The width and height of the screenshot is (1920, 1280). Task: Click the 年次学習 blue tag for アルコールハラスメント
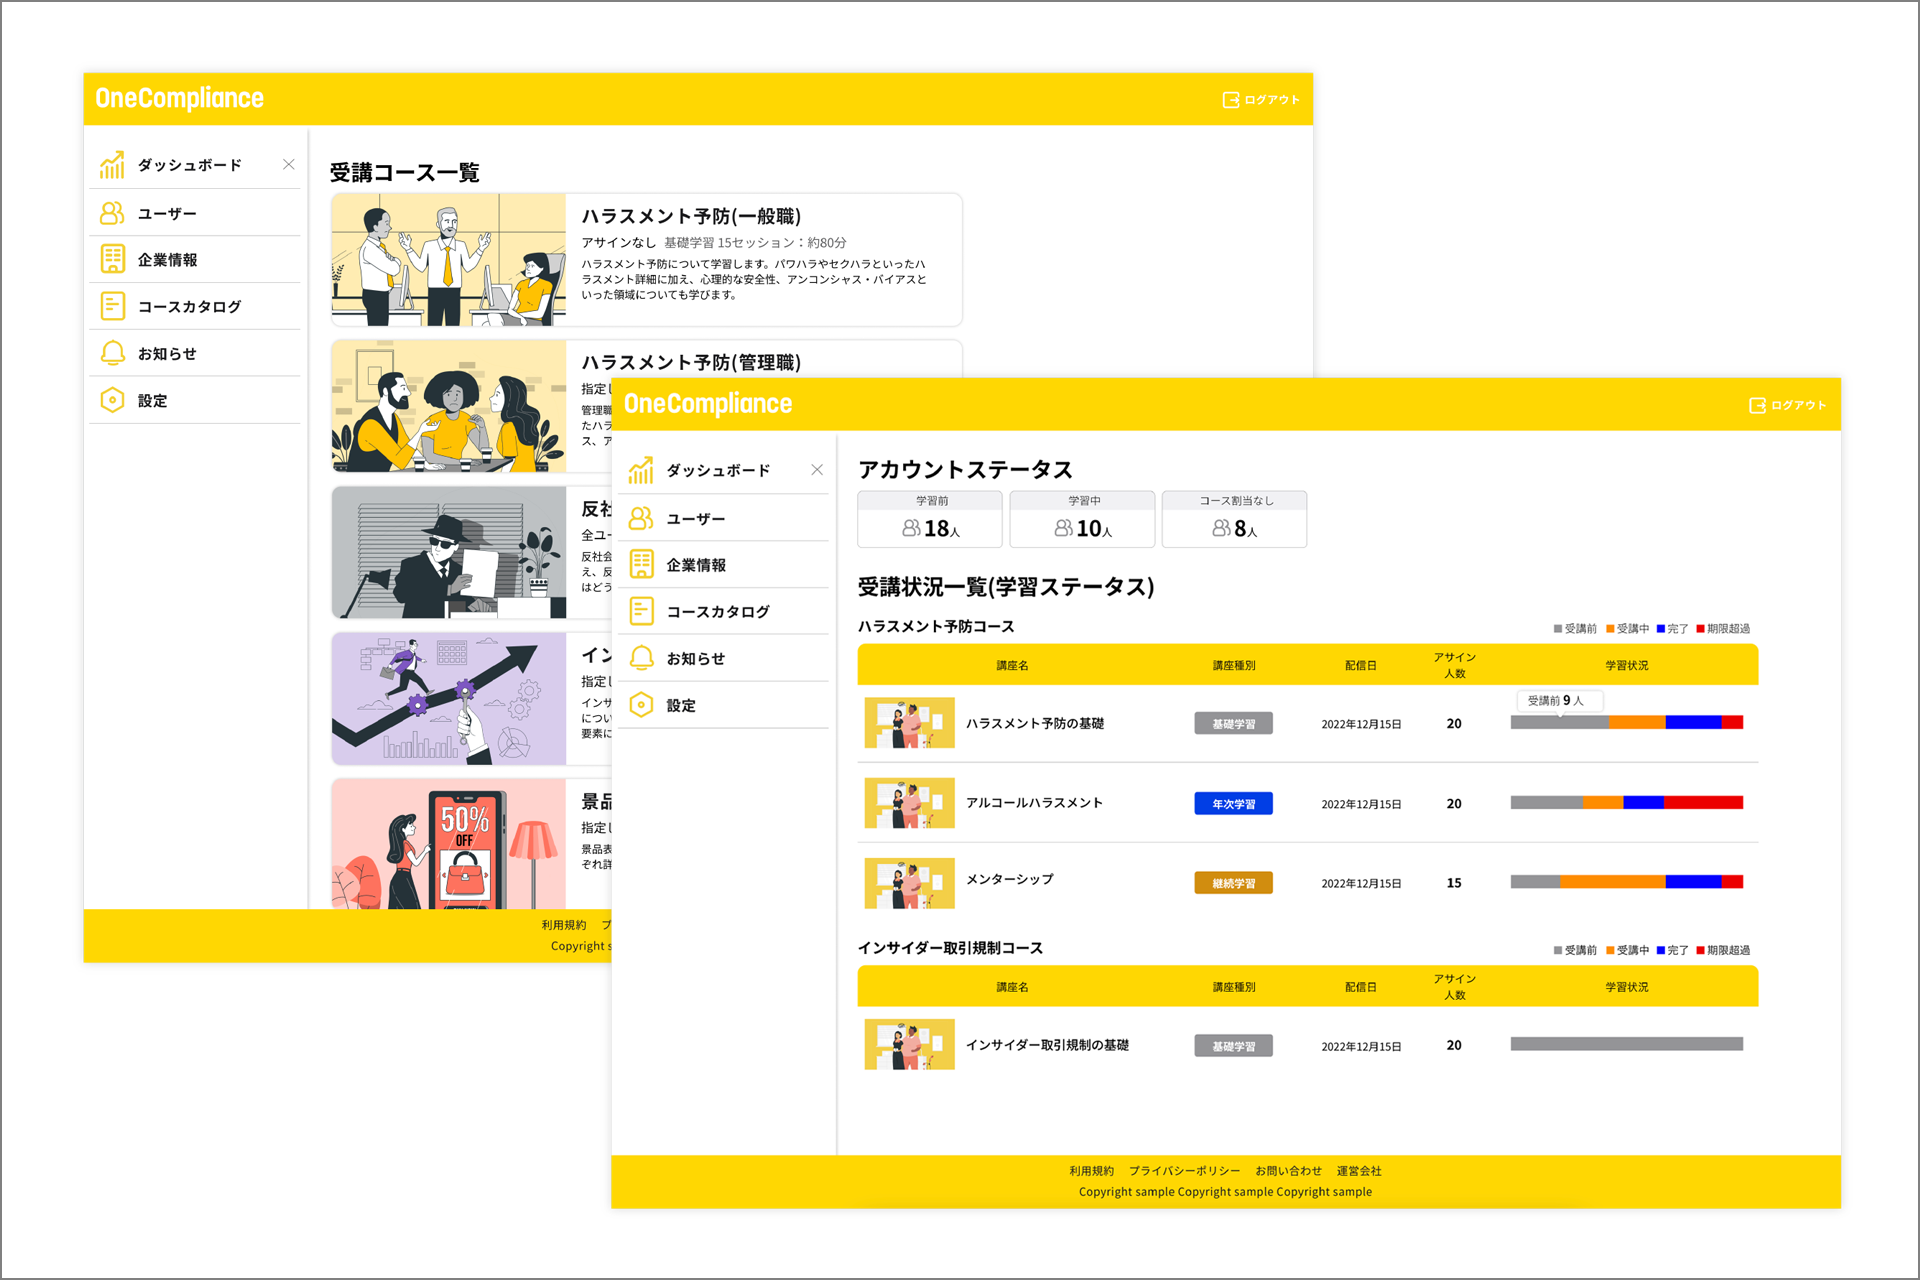[x=1233, y=804]
